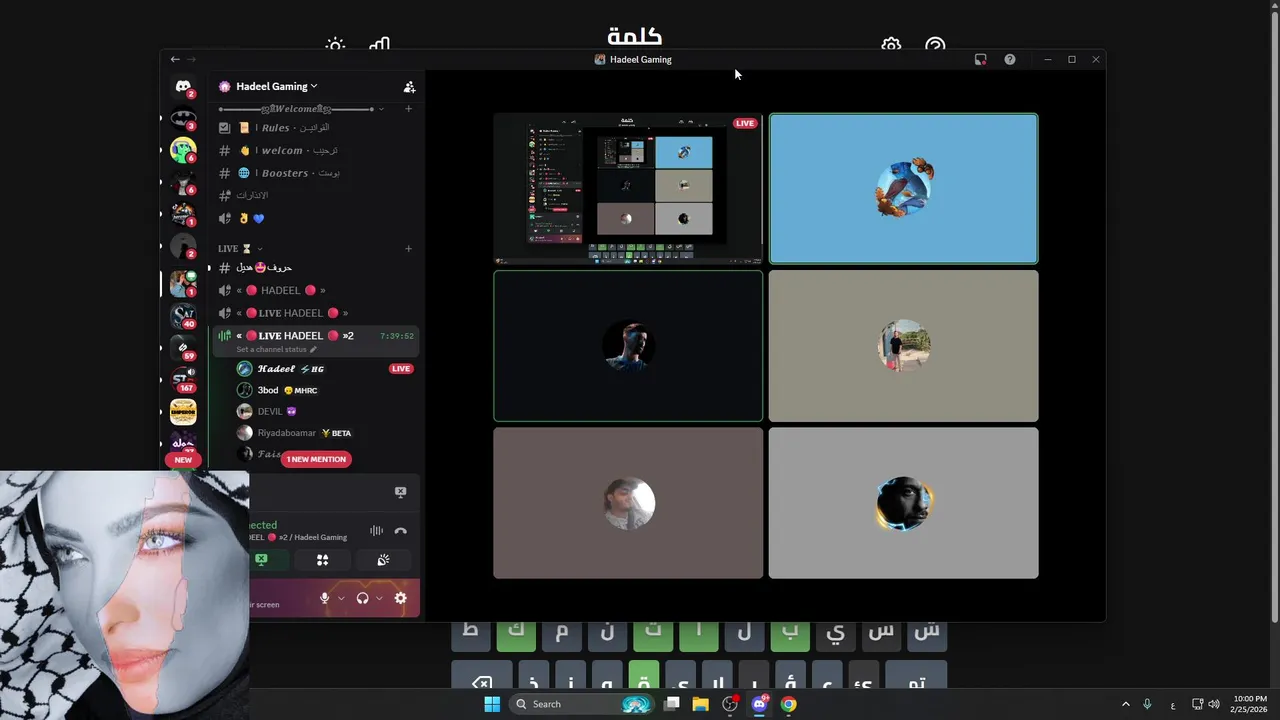Open Discord inbox icon in title bar
The image size is (1280, 720).
[x=980, y=59]
